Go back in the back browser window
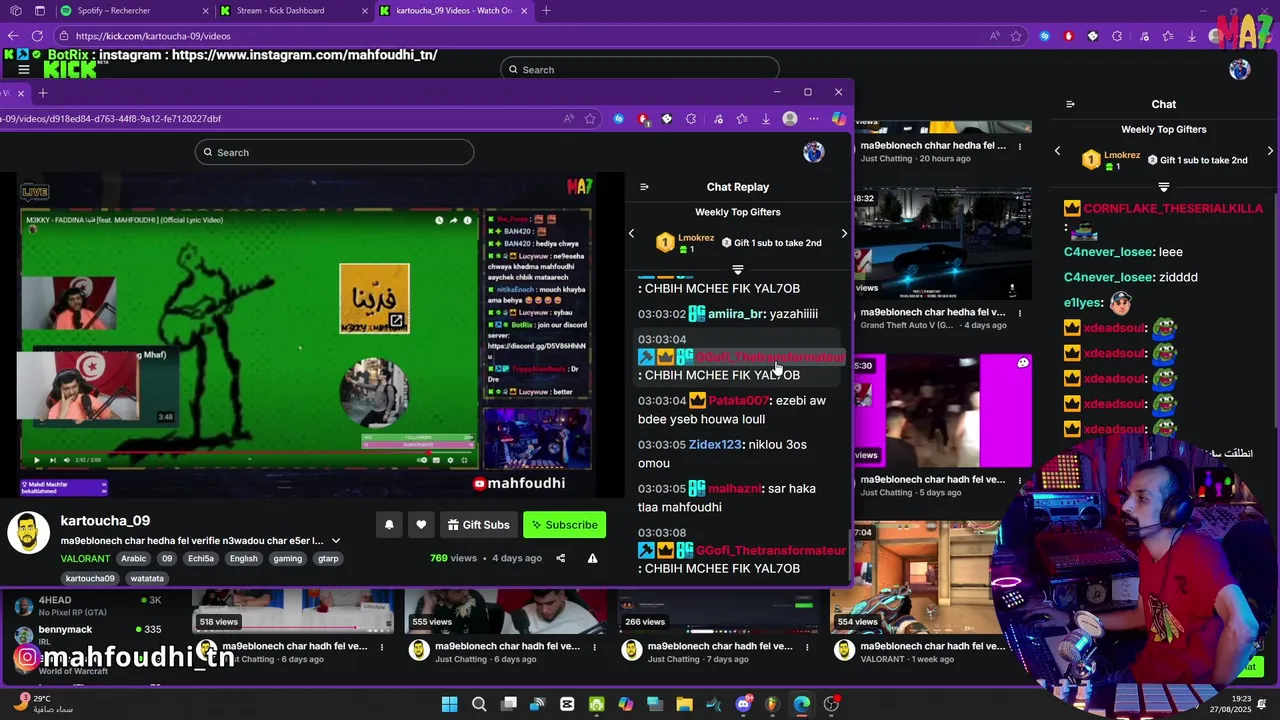 click(x=12, y=36)
